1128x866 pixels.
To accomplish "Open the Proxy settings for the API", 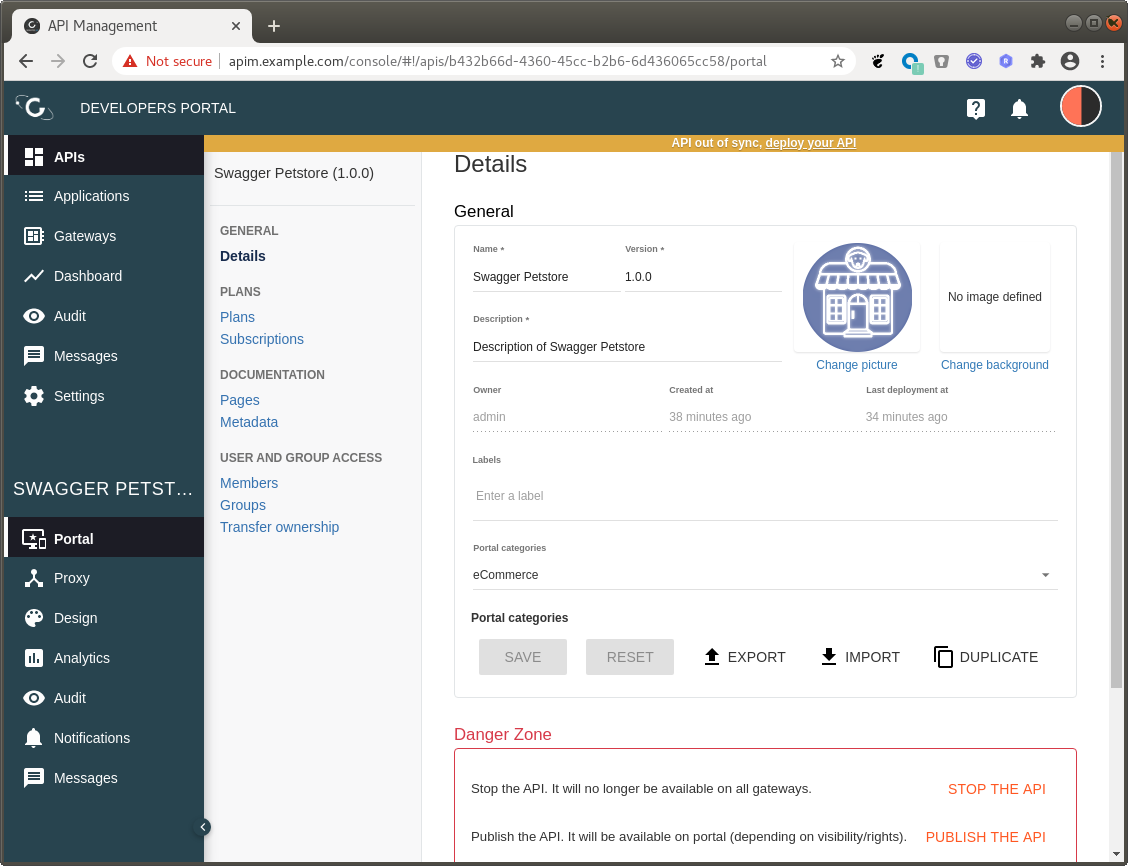I will click(x=70, y=577).
